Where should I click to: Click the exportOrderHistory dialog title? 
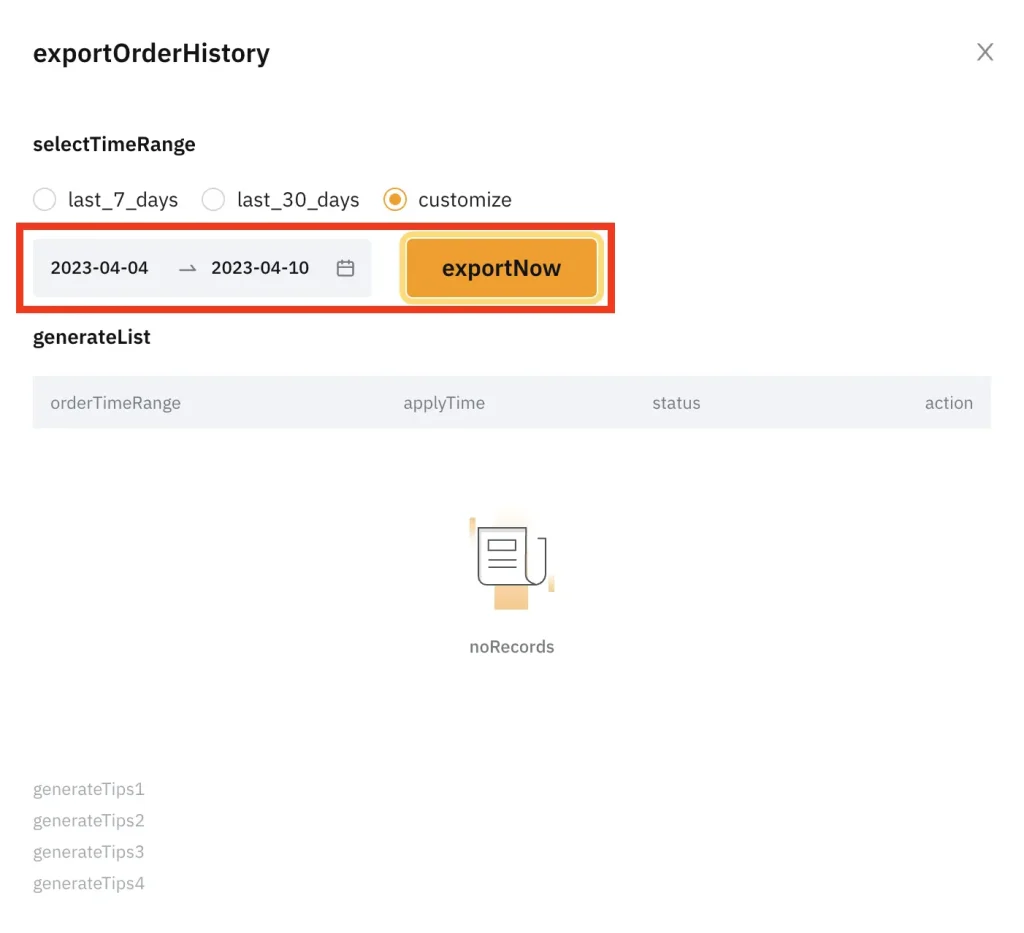point(151,53)
